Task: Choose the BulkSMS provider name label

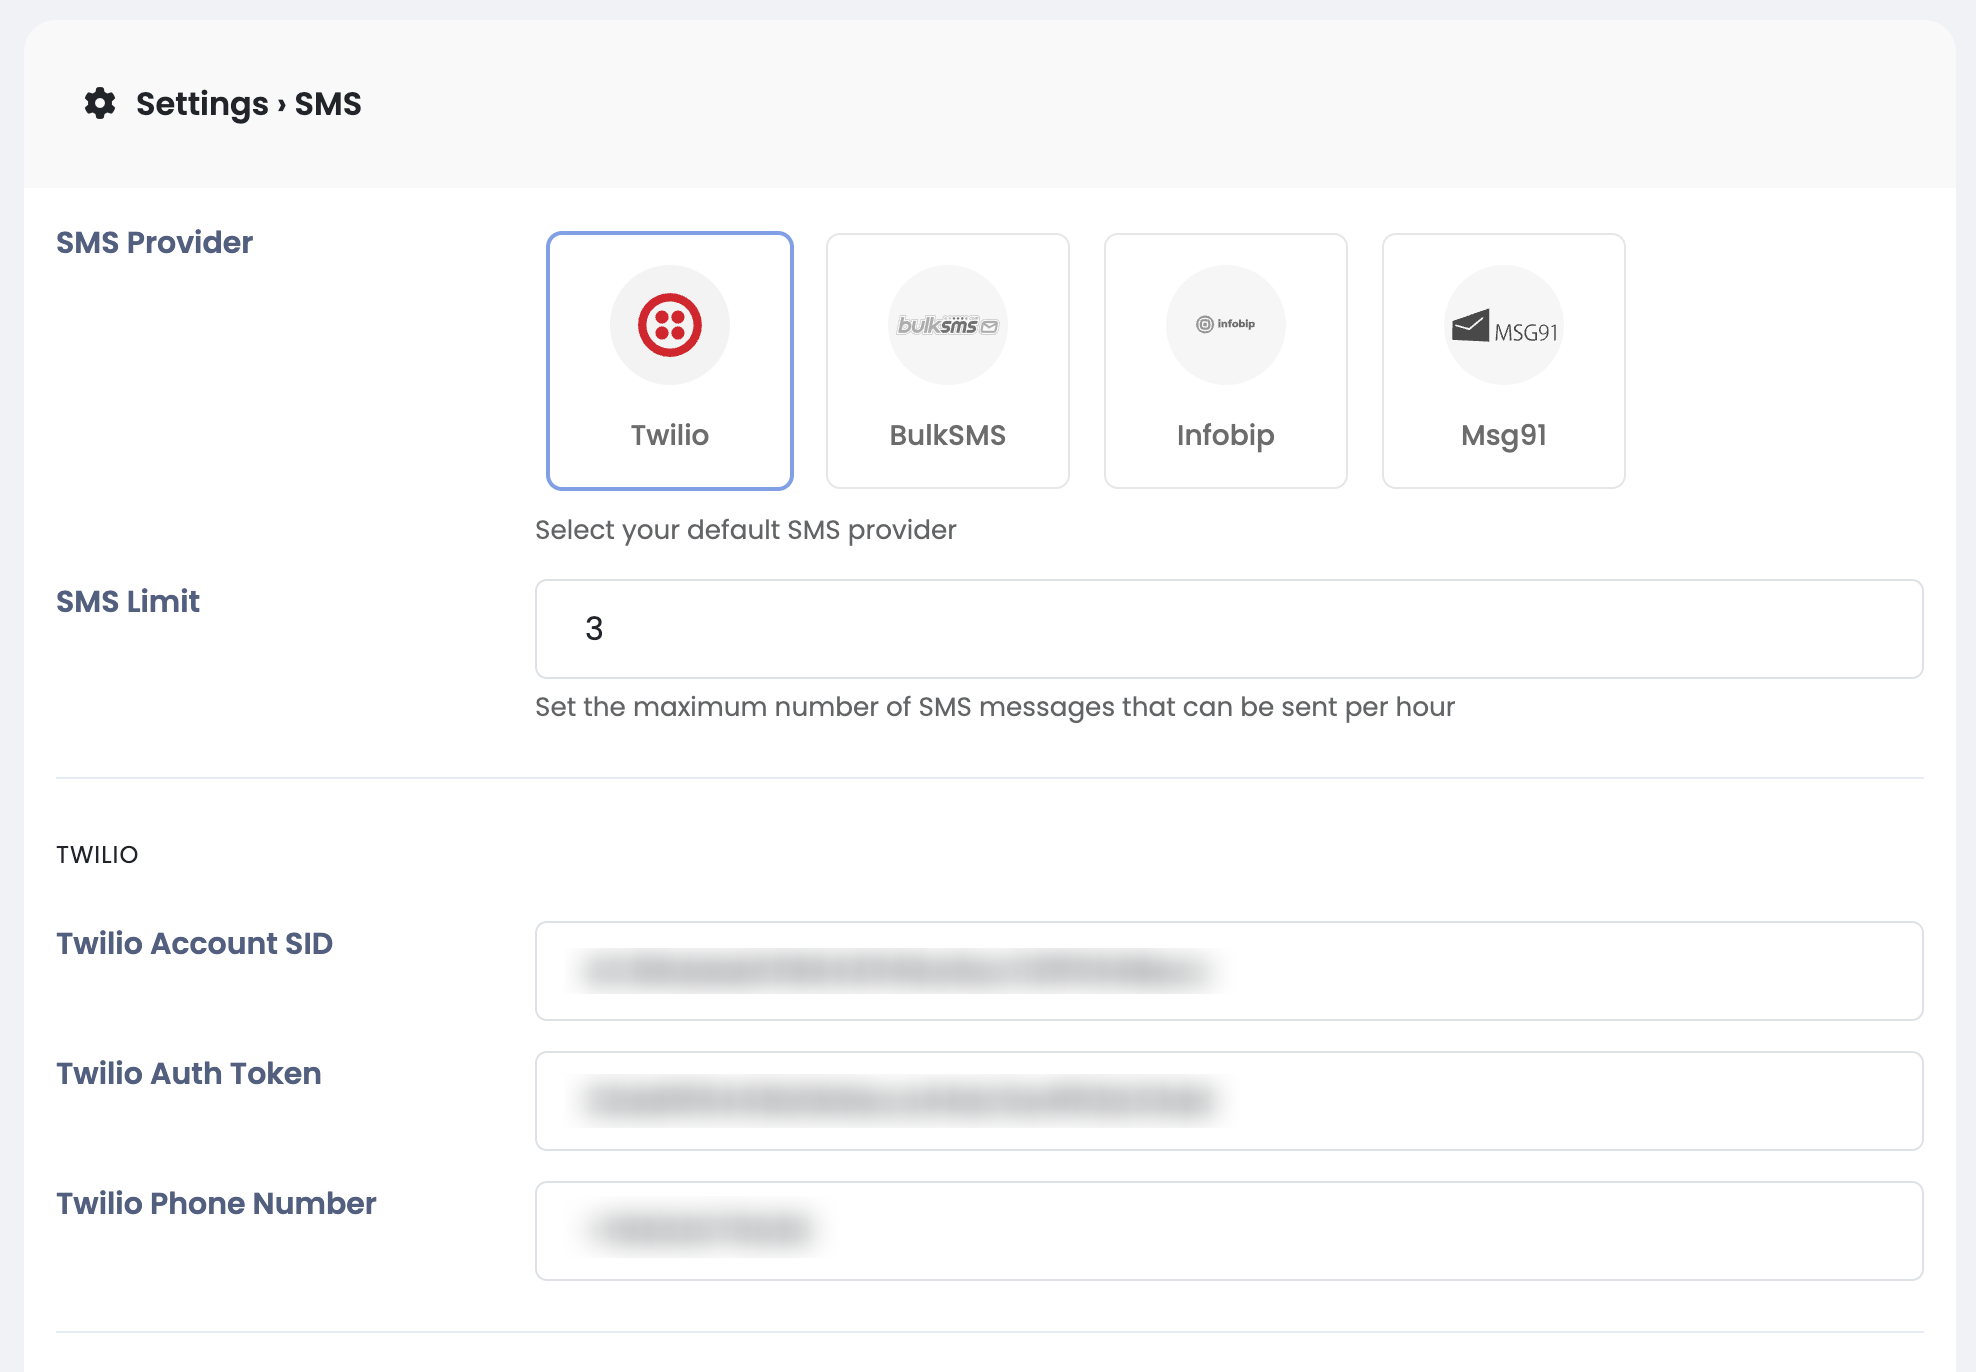Action: click(947, 435)
